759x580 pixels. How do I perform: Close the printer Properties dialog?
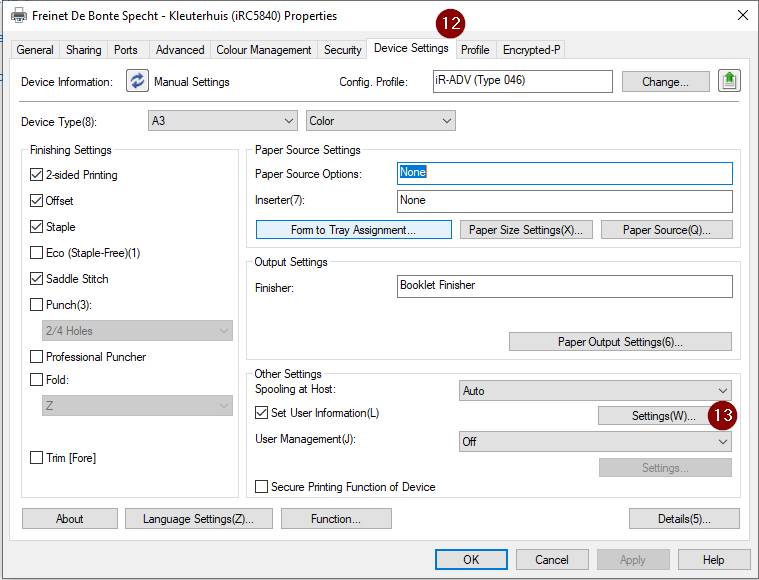tap(743, 15)
